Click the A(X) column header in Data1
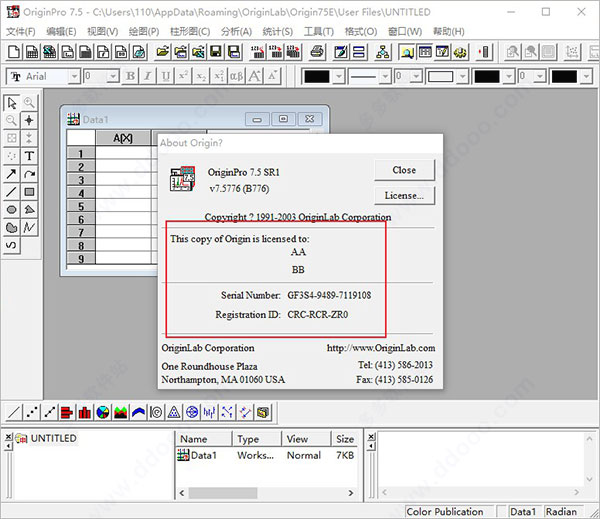Screen dimensions: 600x519 click(123, 138)
